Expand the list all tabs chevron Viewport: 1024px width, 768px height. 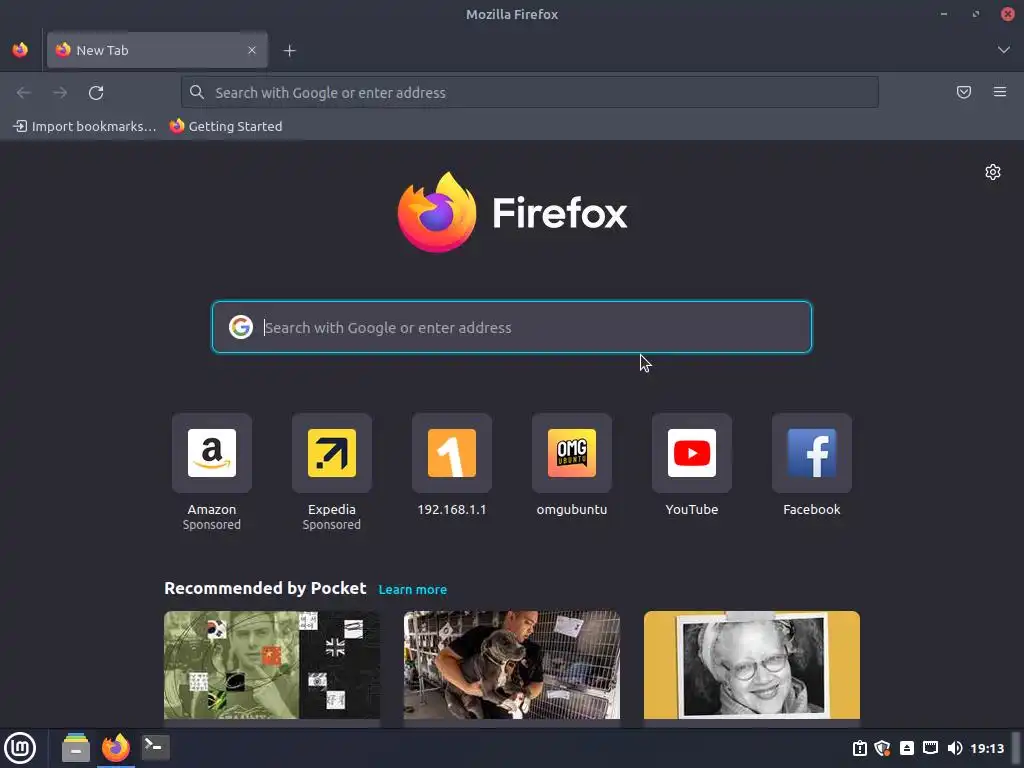[1003, 50]
